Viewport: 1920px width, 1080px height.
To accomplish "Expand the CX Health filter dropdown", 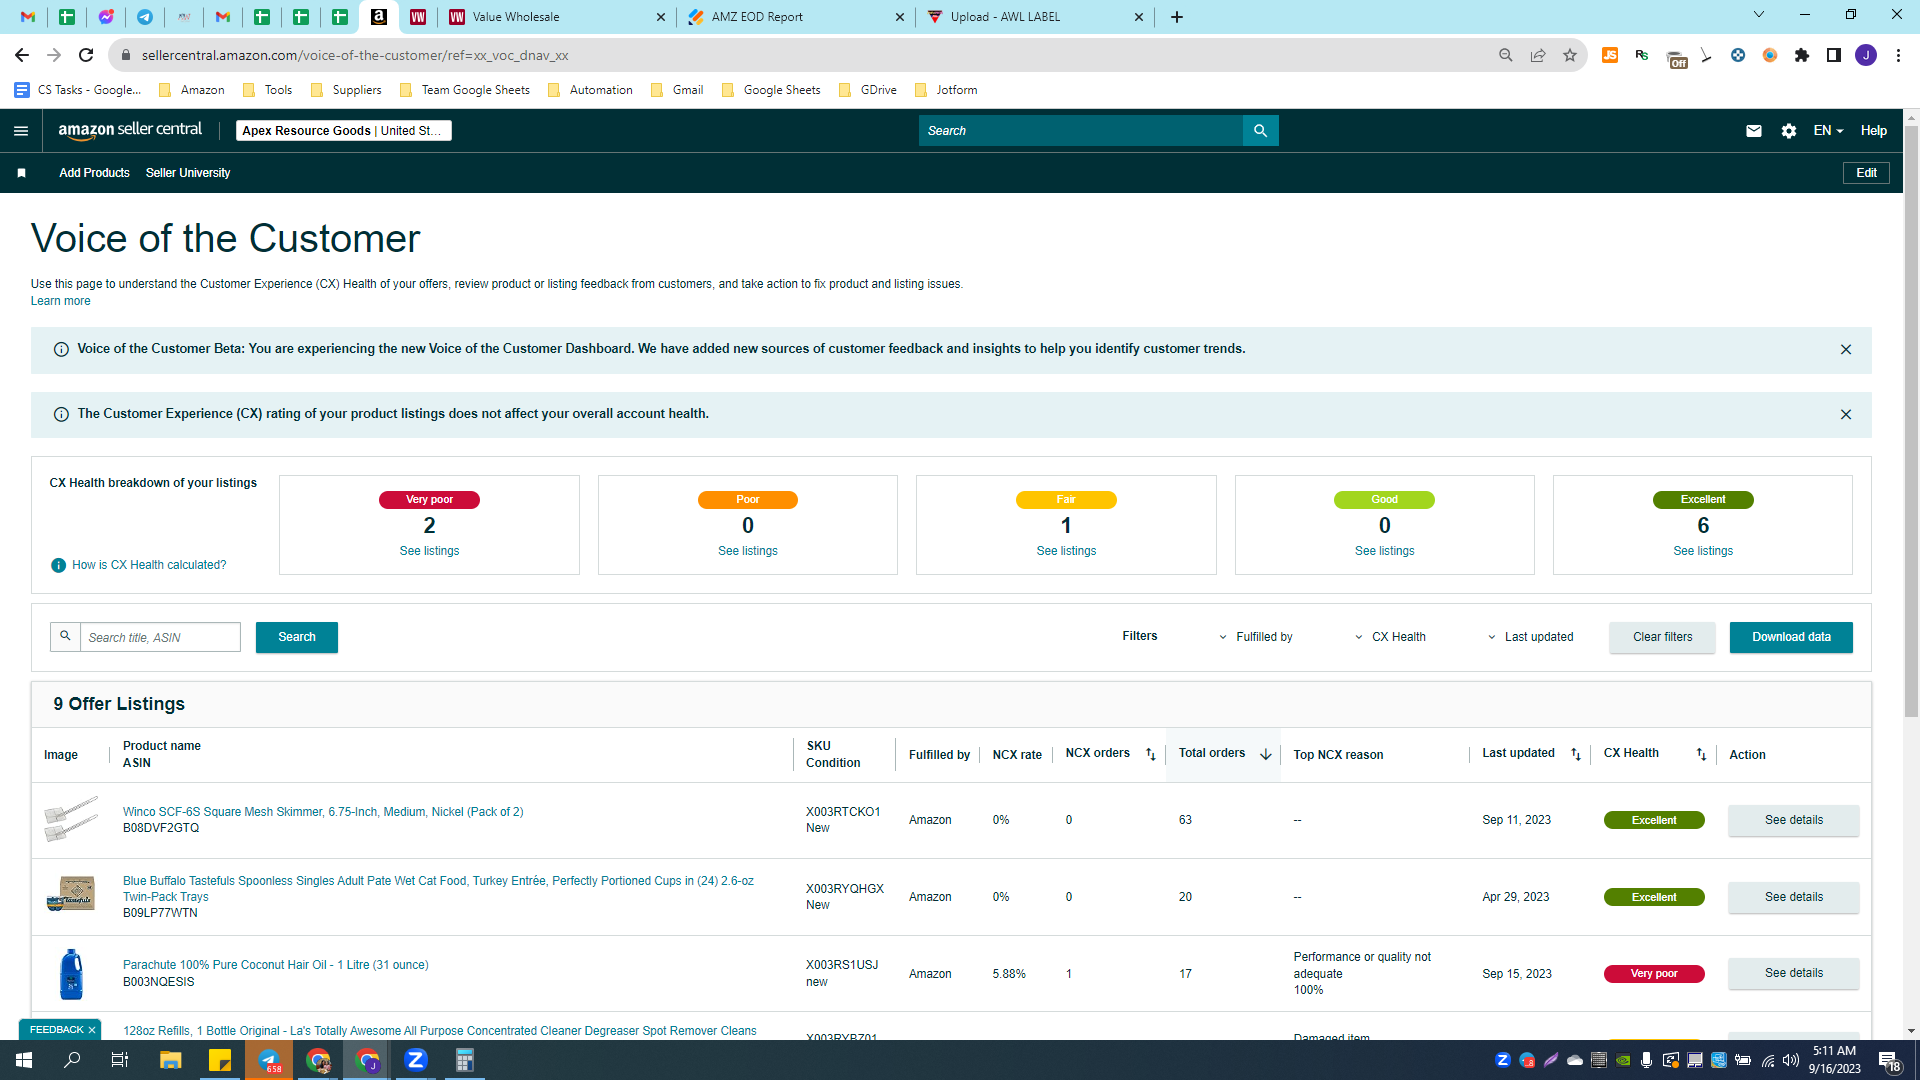I will (x=1391, y=638).
